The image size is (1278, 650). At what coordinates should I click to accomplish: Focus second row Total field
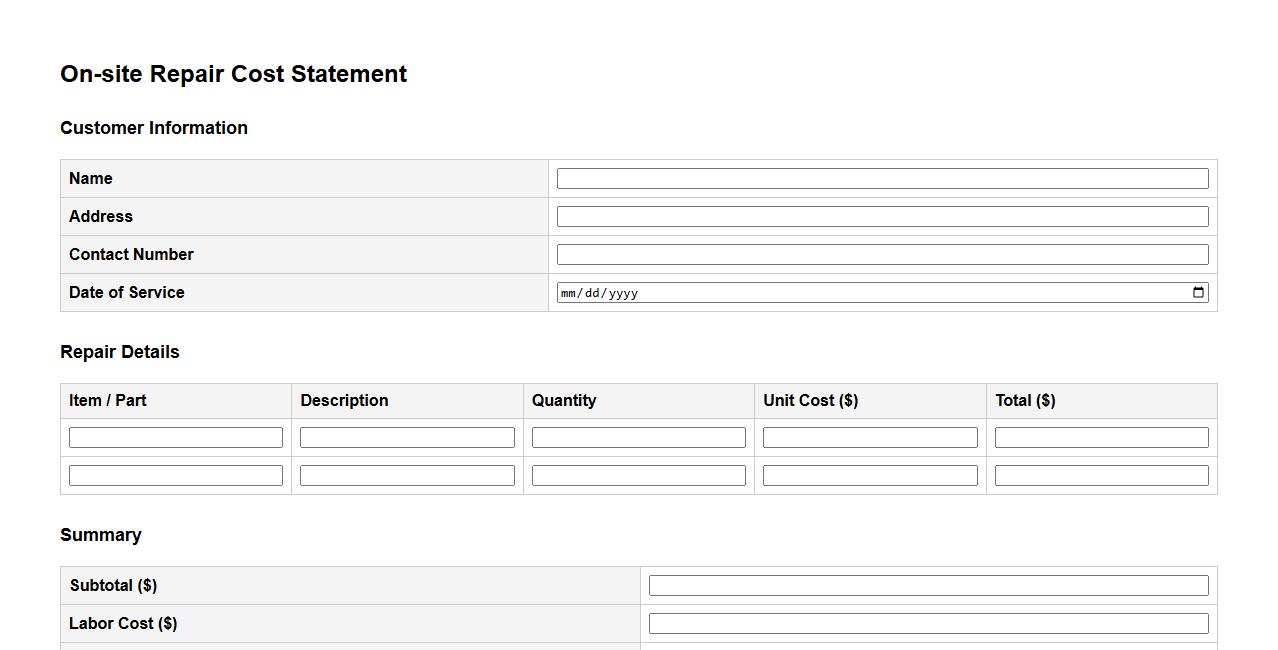tap(1101, 476)
